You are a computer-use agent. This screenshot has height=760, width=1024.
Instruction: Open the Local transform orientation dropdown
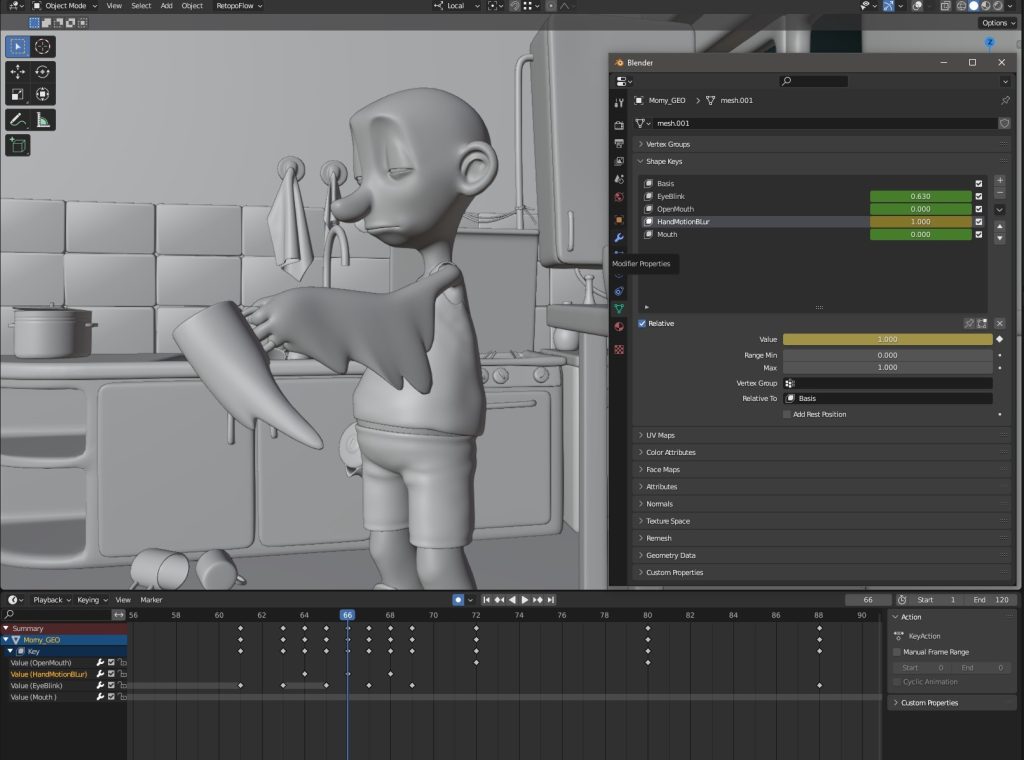point(456,6)
